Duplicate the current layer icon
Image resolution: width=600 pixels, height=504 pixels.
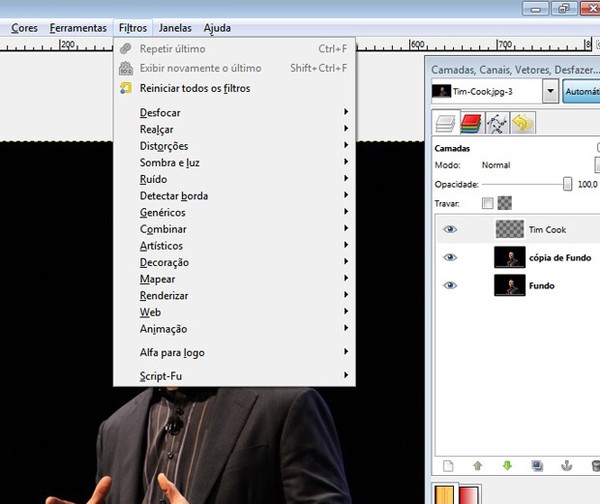point(537,465)
